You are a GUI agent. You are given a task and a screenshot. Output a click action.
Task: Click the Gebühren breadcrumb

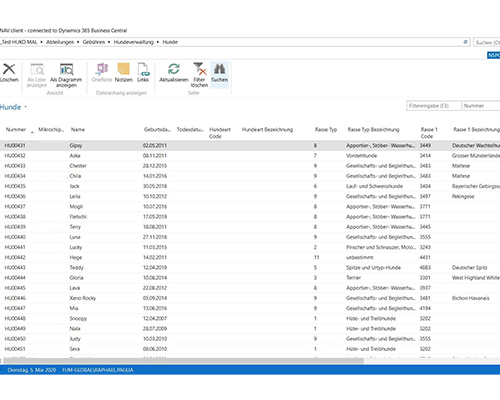[x=94, y=42]
